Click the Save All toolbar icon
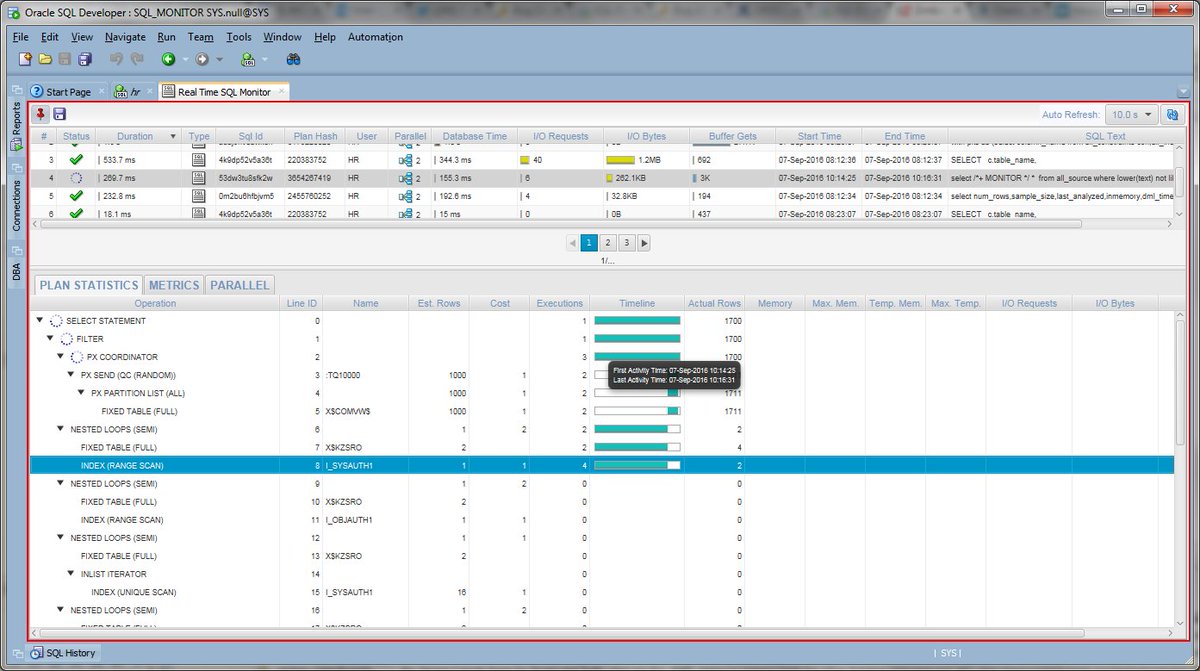The width and height of the screenshot is (1200, 671). pyautogui.click(x=85, y=60)
